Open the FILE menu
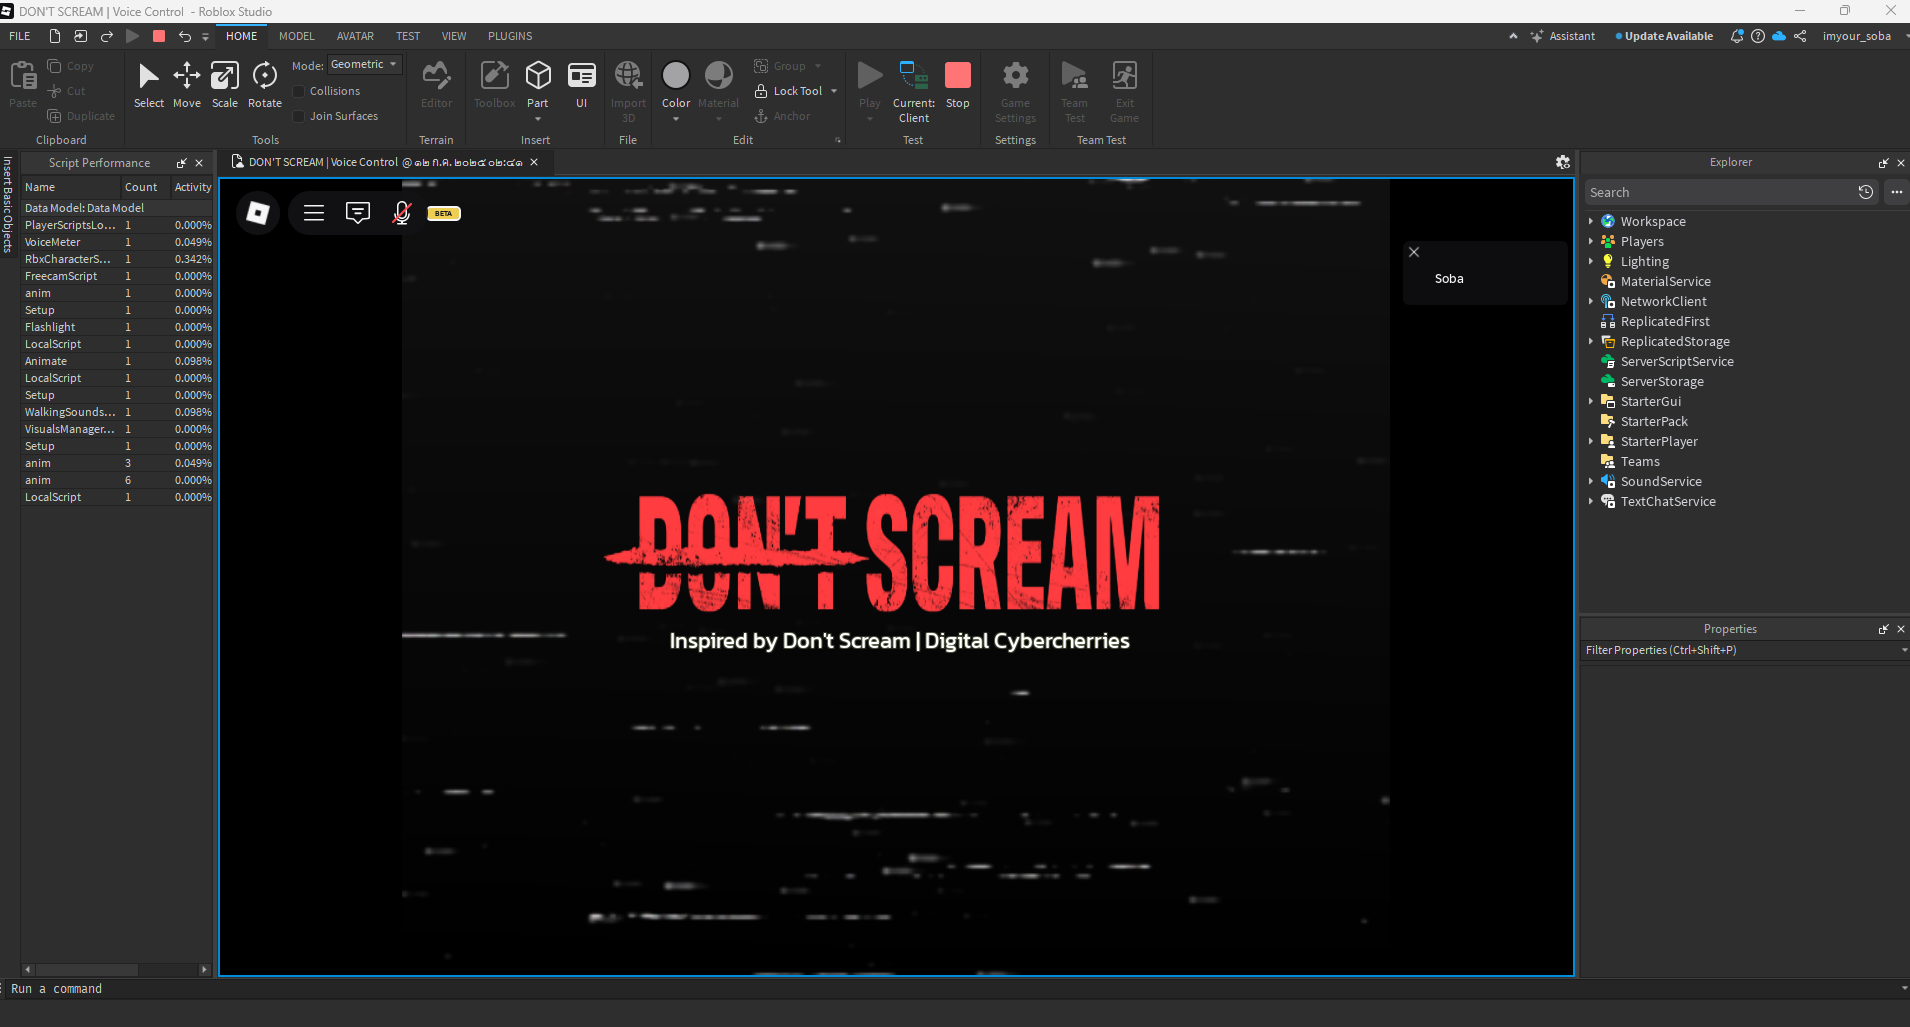1910x1027 pixels. (20, 36)
